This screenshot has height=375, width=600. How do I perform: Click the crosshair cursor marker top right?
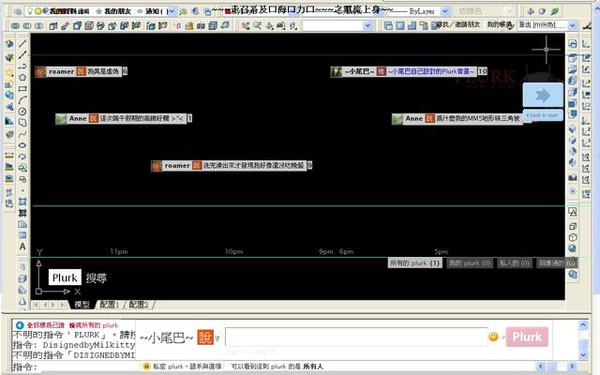546,49
